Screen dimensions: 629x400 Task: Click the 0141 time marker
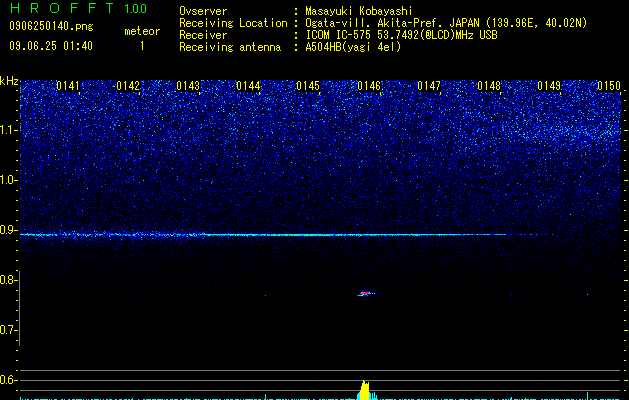[x=67, y=86]
